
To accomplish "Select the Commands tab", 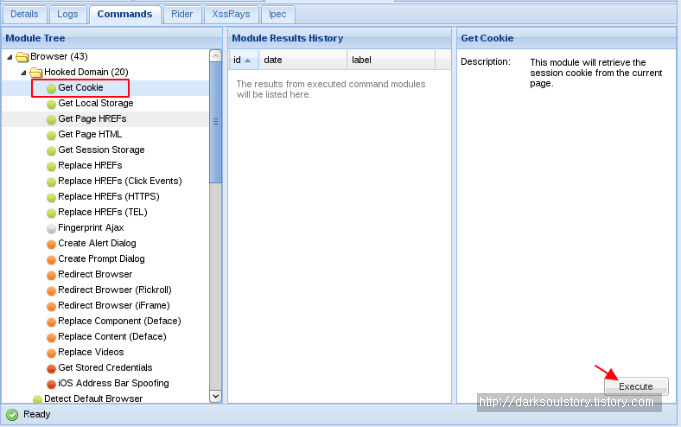I will 125,14.
